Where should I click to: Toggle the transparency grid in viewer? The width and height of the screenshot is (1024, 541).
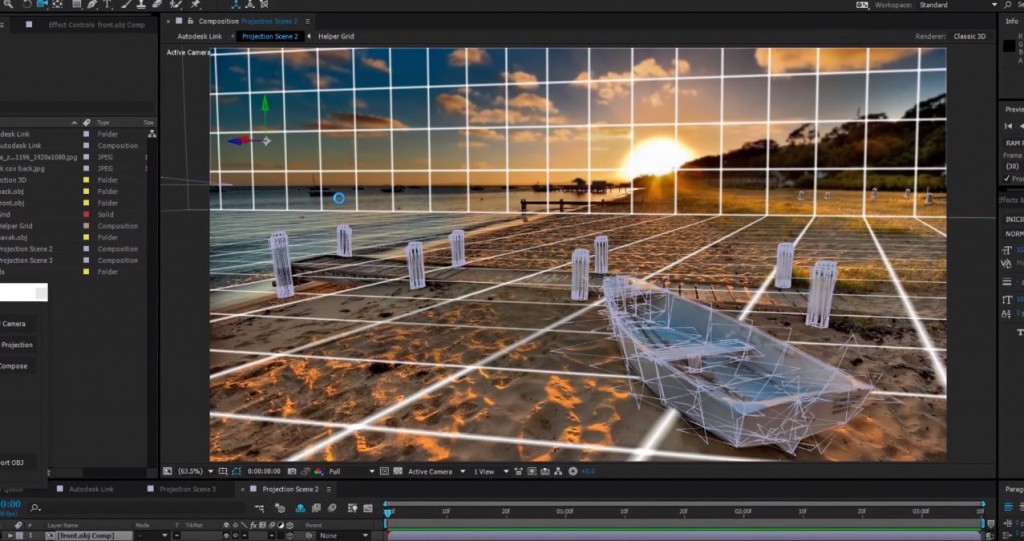(398, 471)
